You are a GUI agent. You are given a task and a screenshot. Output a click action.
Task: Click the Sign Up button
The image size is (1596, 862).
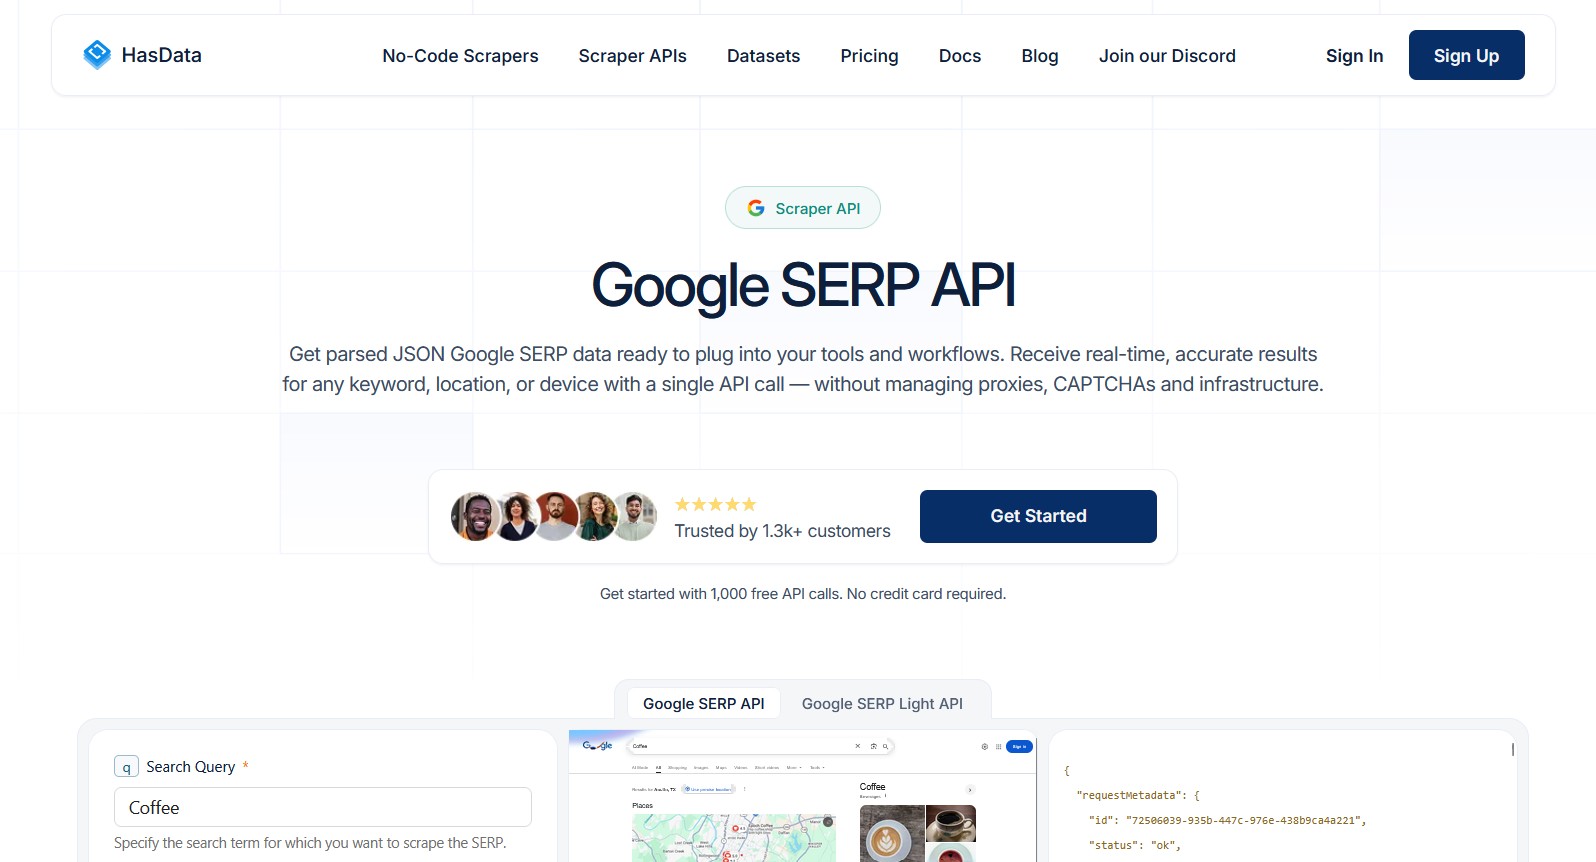pyautogui.click(x=1466, y=55)
